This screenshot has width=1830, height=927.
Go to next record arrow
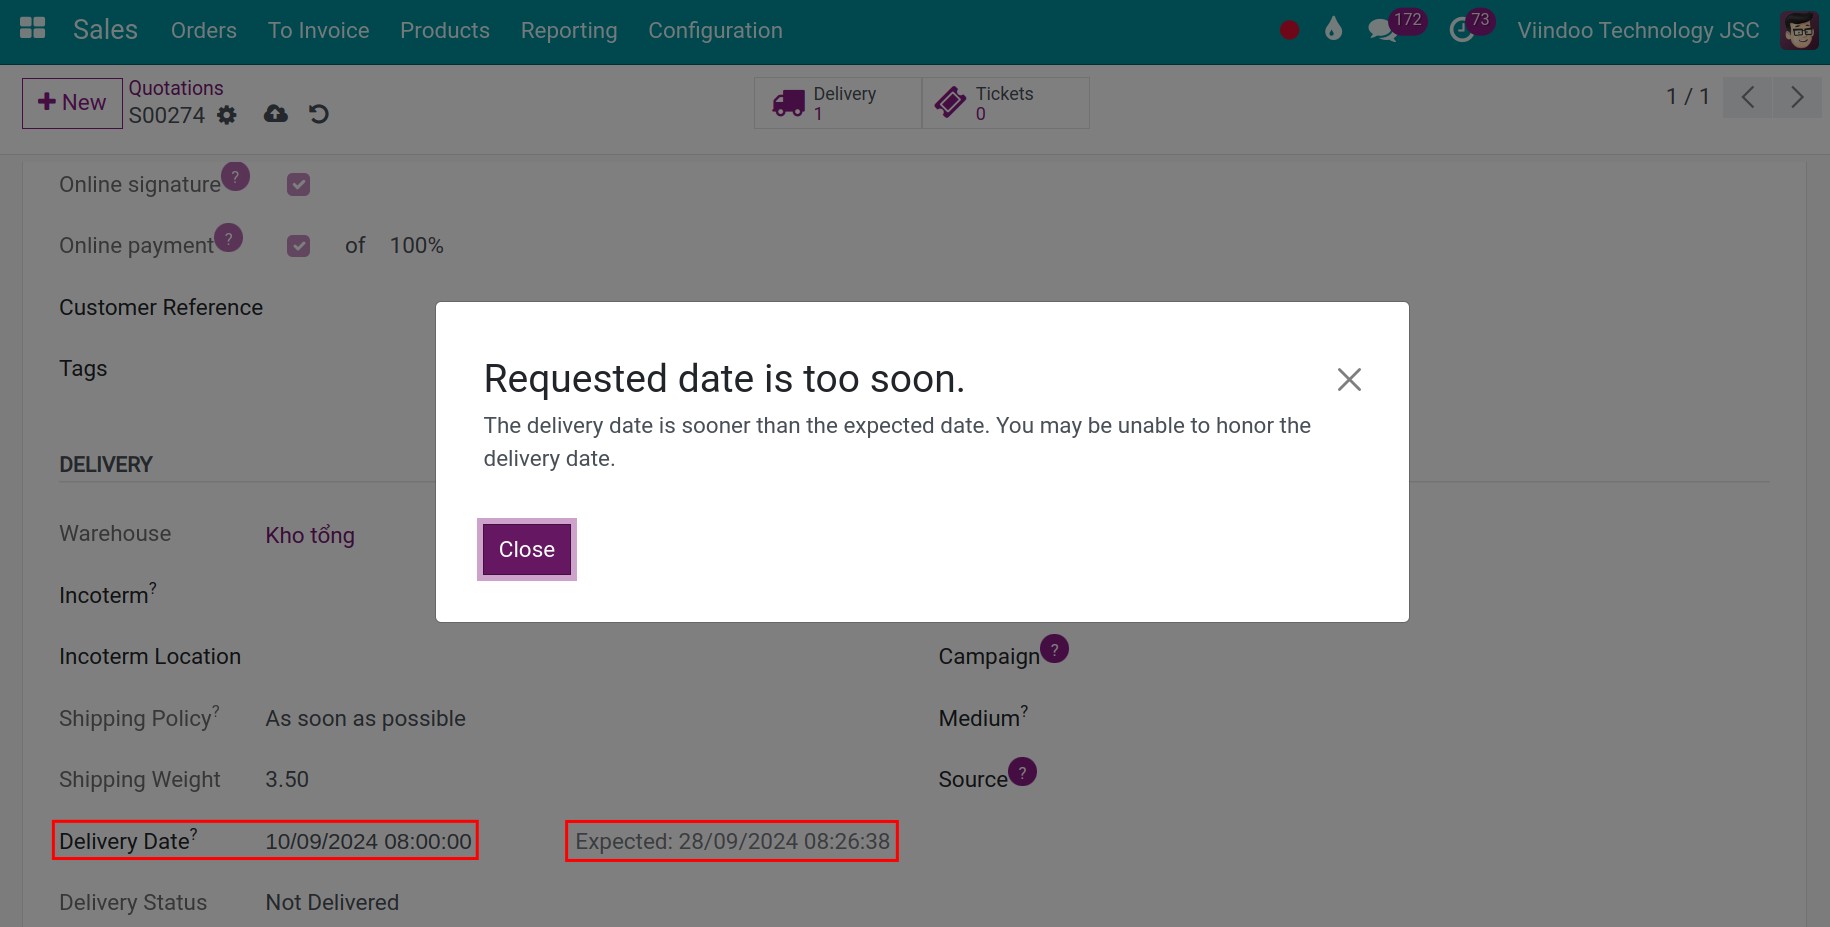(x=1797, y=97)
